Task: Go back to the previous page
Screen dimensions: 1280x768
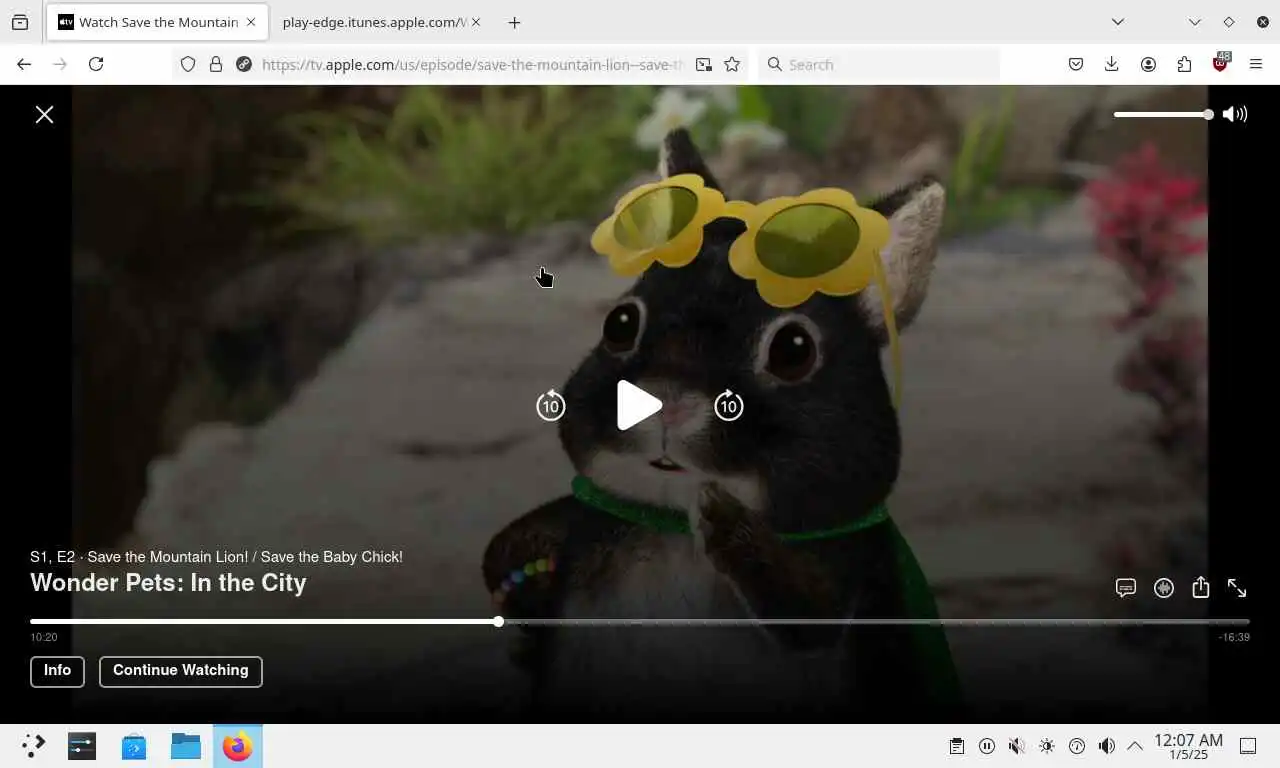Action: (x=24, y=64)
